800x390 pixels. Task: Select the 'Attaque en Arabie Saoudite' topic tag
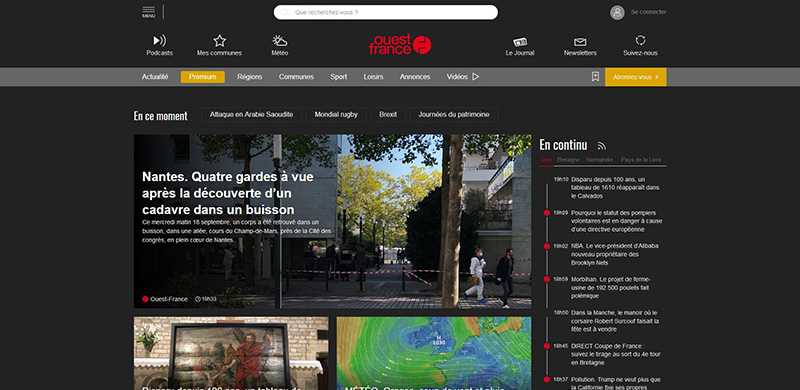(252, 114)
